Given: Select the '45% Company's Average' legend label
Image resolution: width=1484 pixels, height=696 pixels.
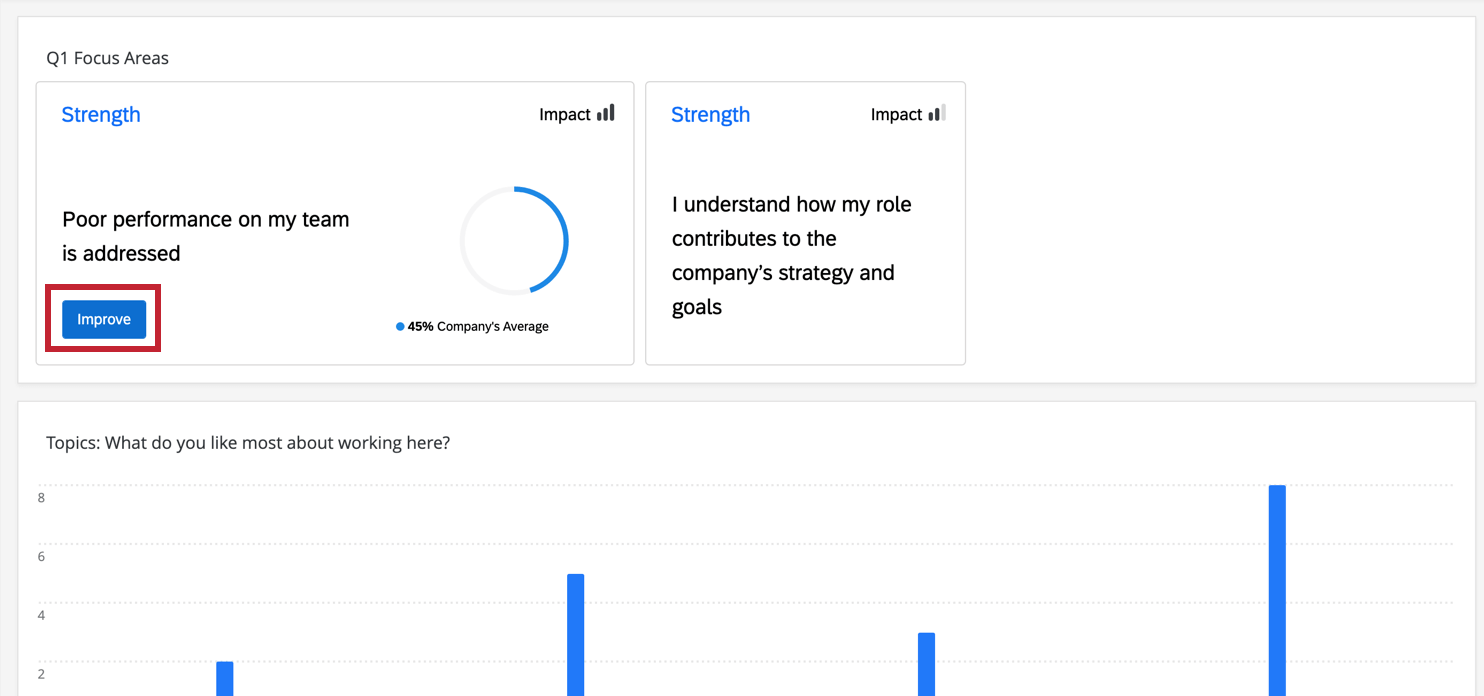Looking at the screenshot, I should 478,327.
